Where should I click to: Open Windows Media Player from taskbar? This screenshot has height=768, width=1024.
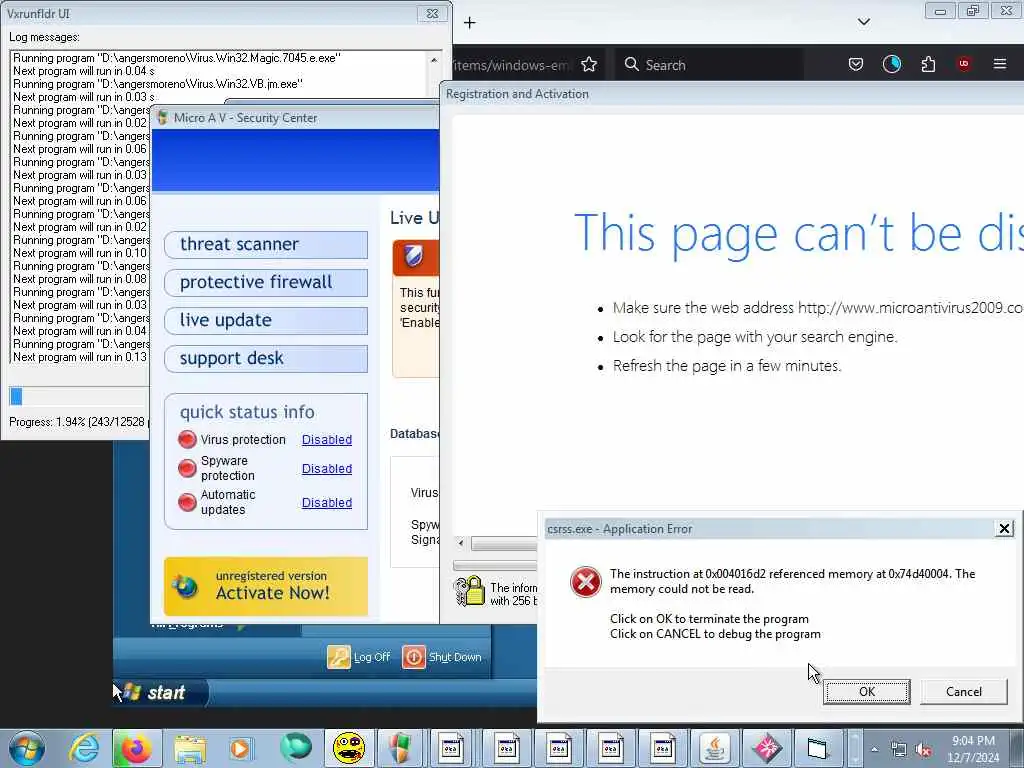click(240, 748)
